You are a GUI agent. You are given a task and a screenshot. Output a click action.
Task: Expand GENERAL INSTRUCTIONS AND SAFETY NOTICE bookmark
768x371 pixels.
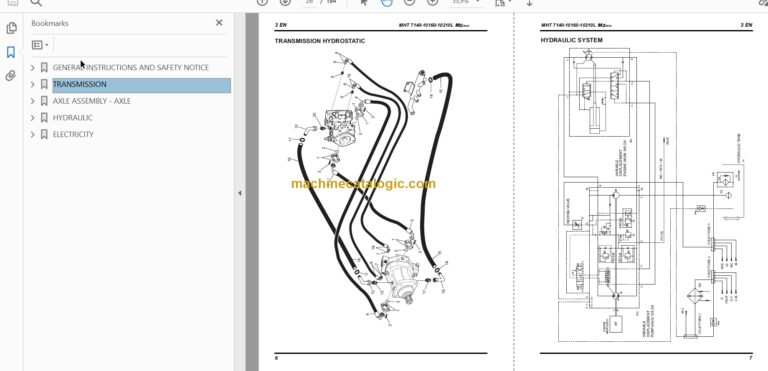click(x=33, y=68)
